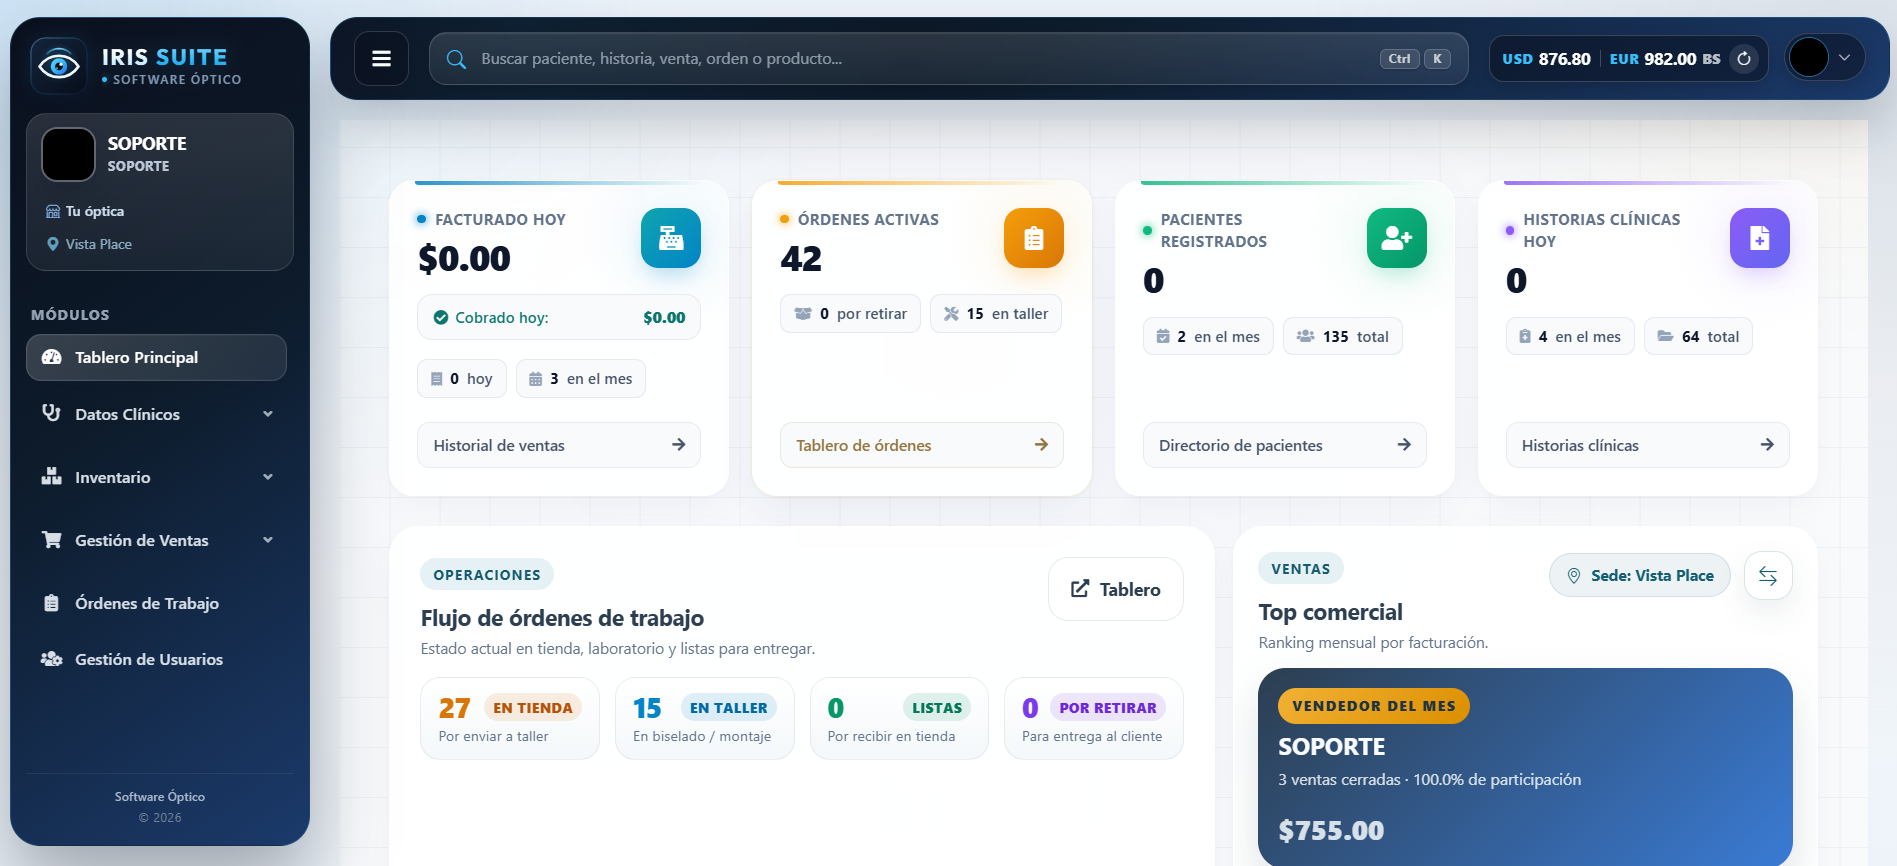Click the Vendedor del Mes badge
This screenshot has height=866, width=1897.
tap(1373, 706)
